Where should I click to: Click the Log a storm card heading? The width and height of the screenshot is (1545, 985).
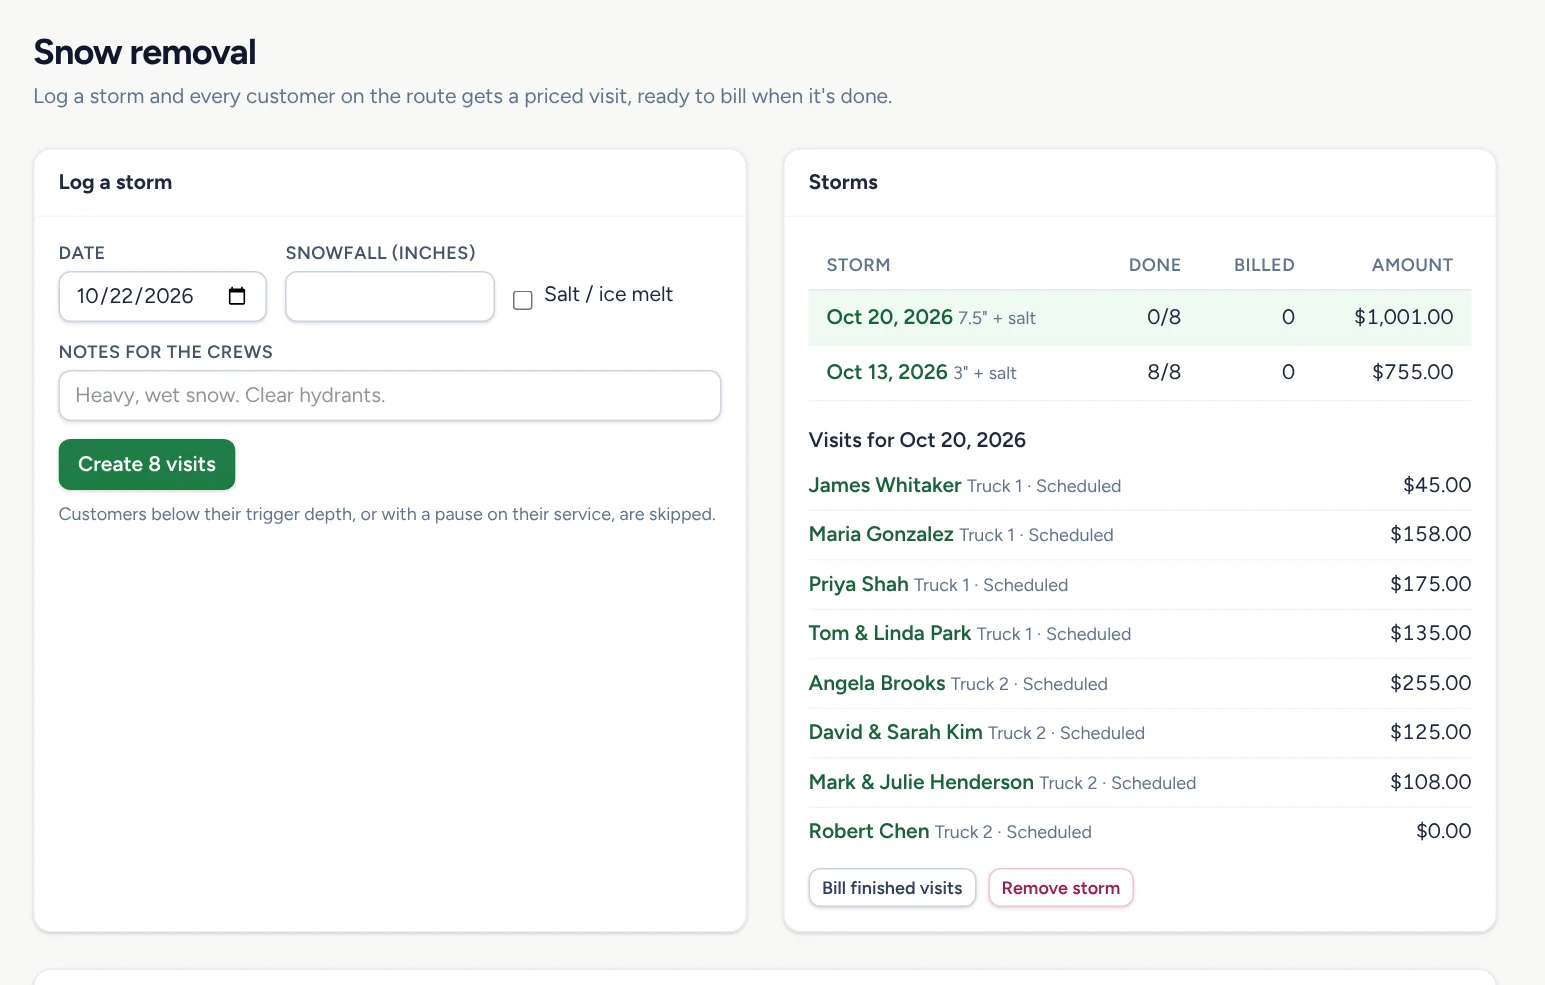point(115,182)
